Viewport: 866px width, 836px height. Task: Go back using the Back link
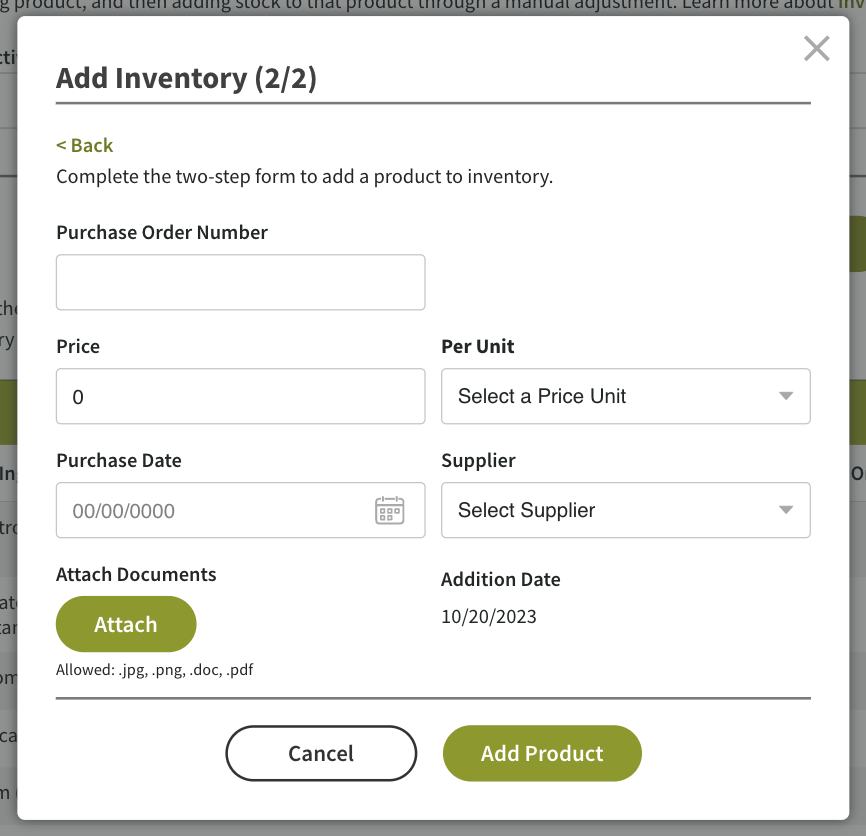[x=85, y=145]
